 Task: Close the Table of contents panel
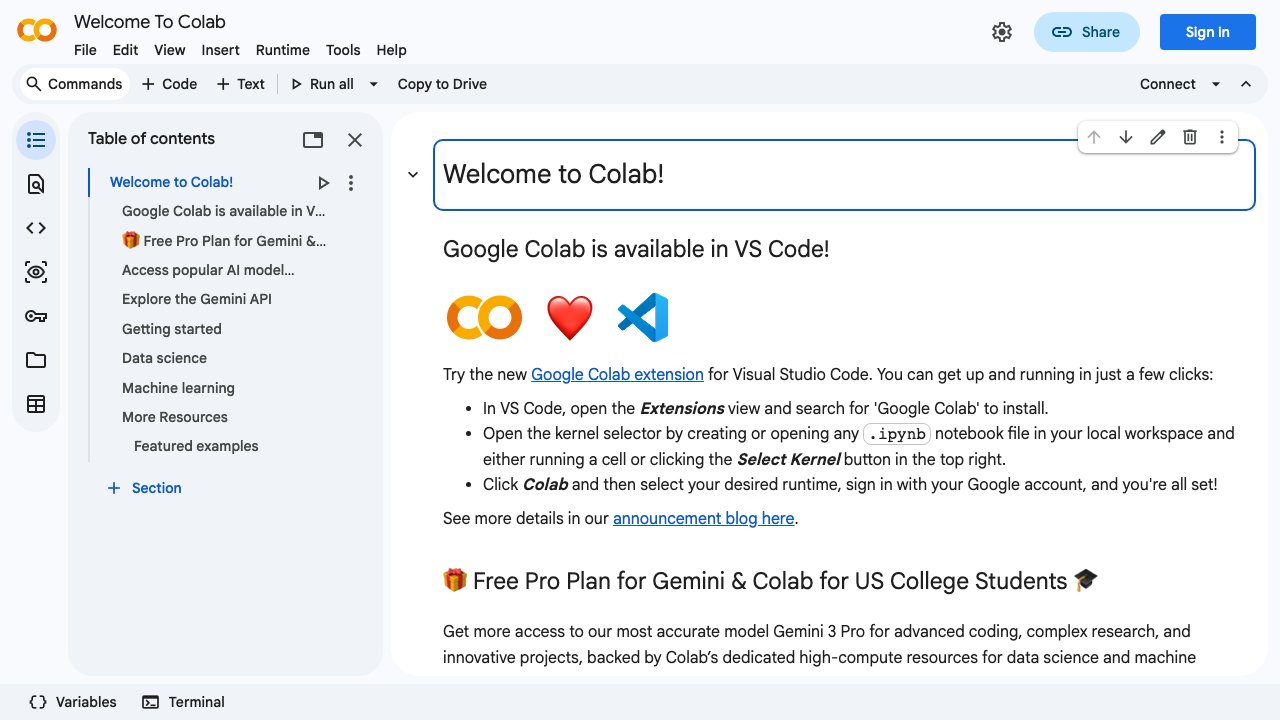[355, 140]
